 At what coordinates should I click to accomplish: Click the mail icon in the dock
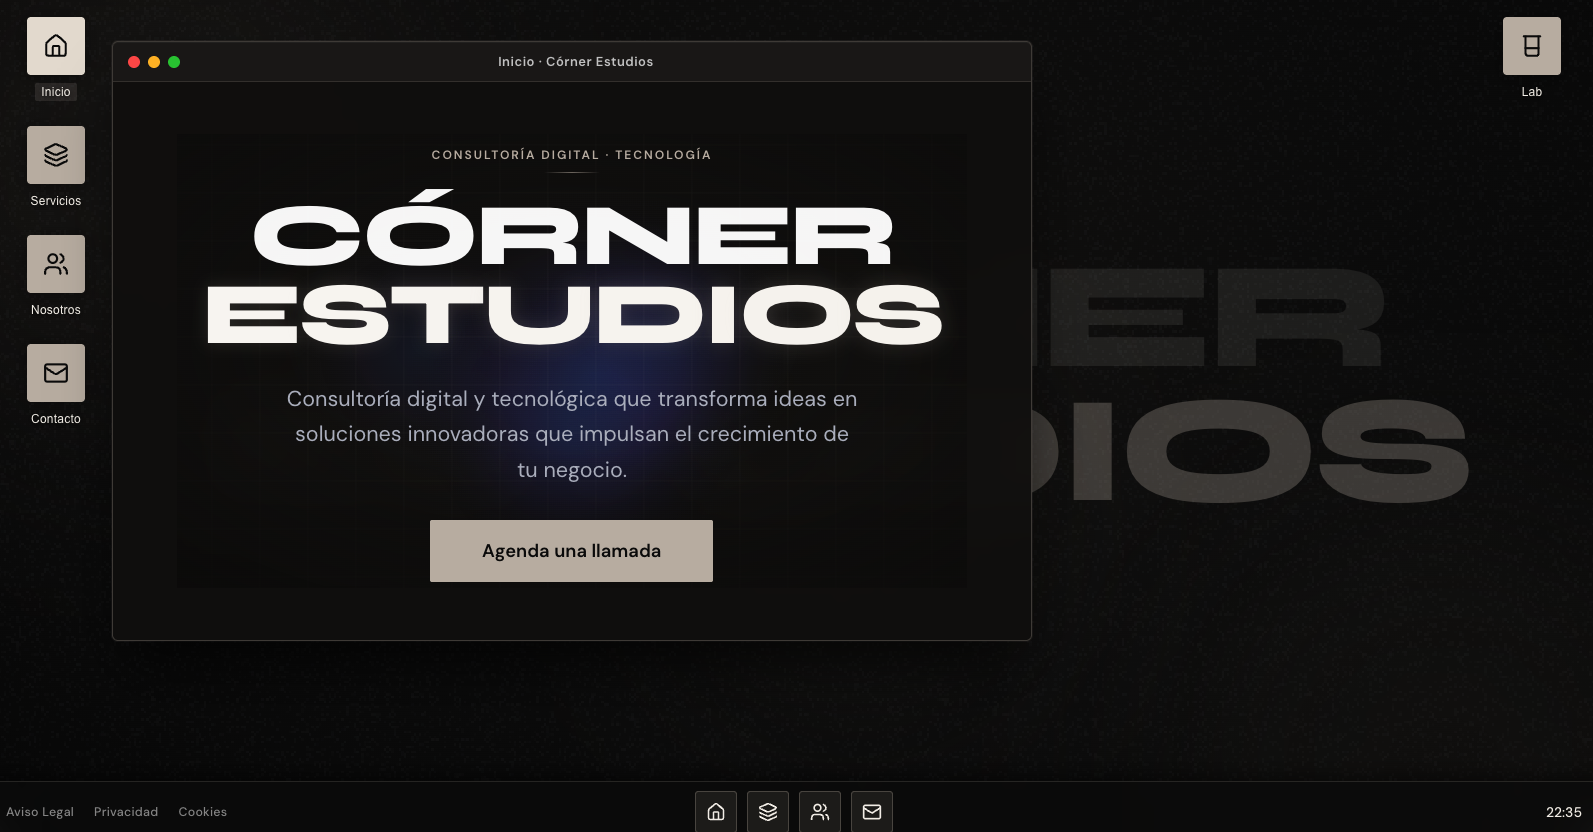click(872, 812)
